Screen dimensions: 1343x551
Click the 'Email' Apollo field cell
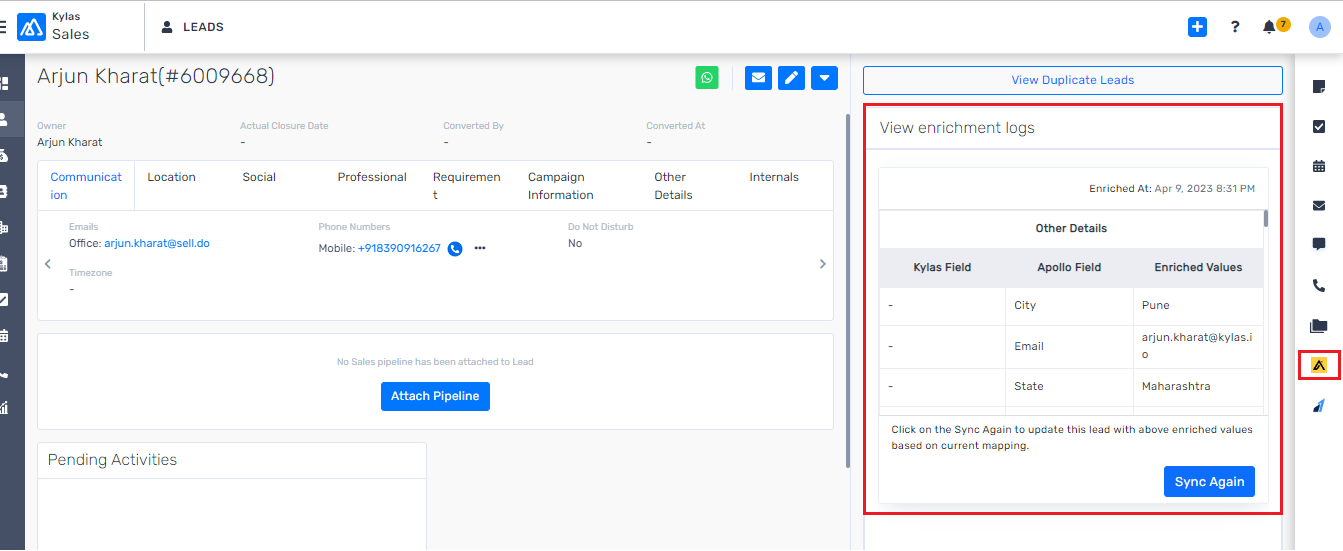tap(1069, 346)
